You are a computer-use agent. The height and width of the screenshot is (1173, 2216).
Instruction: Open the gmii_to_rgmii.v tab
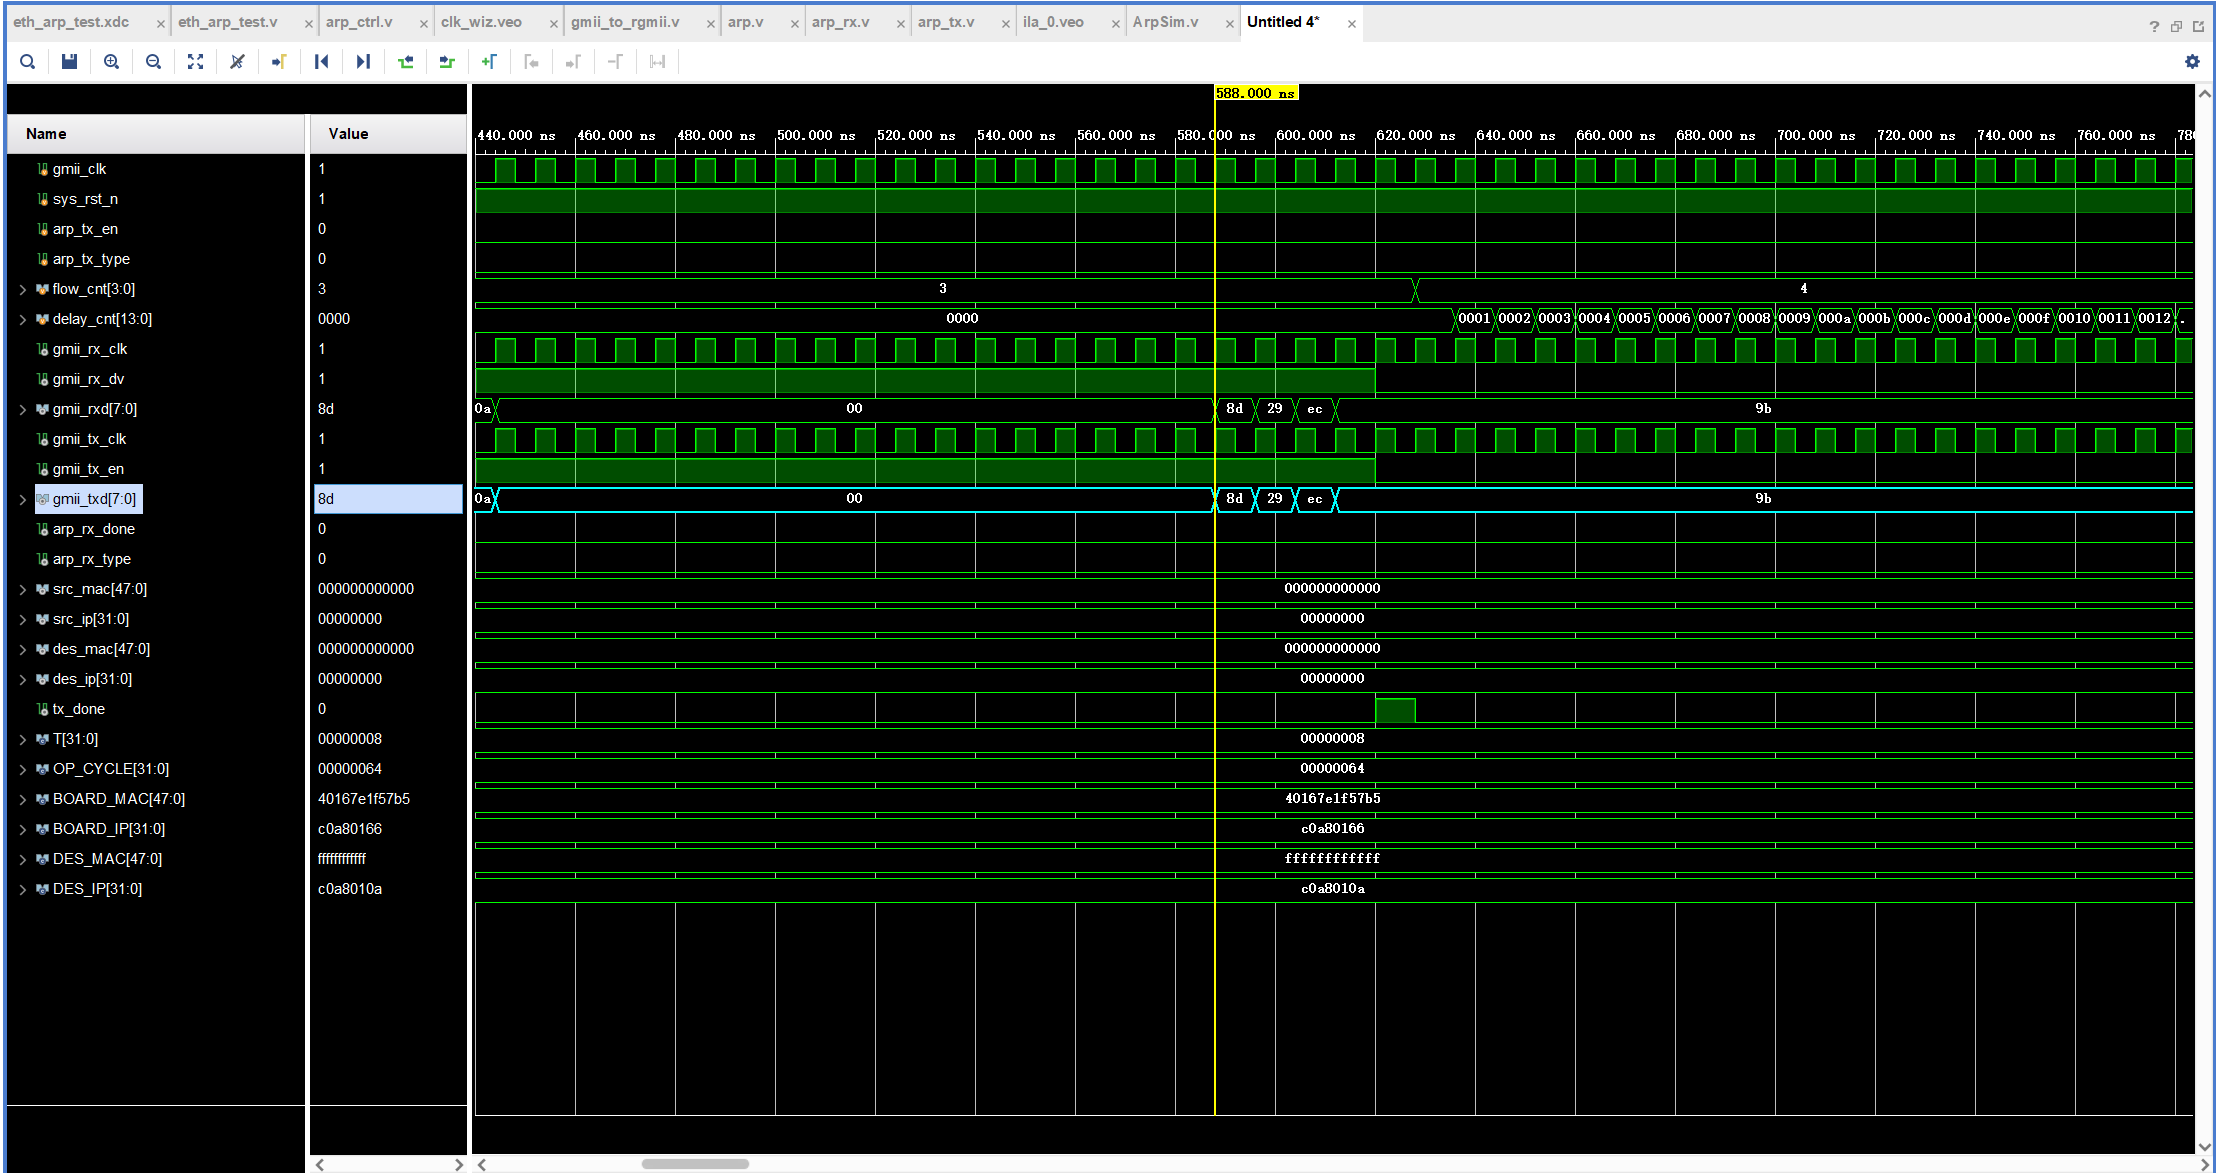pos(625,22)
